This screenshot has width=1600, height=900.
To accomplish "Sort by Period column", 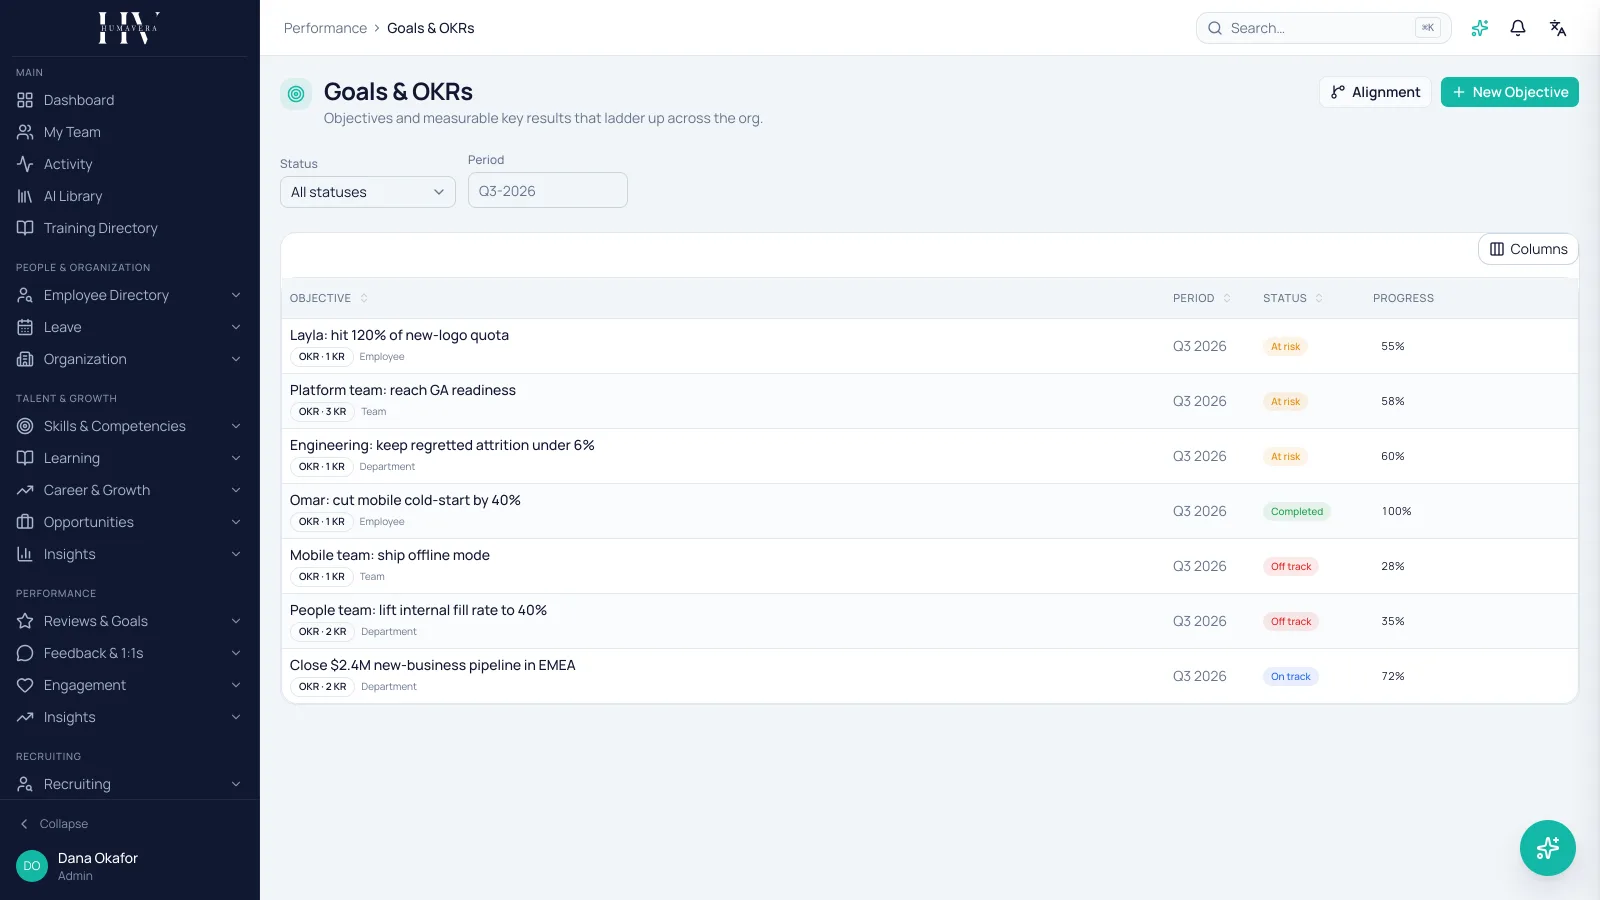I will [1202, 298].
